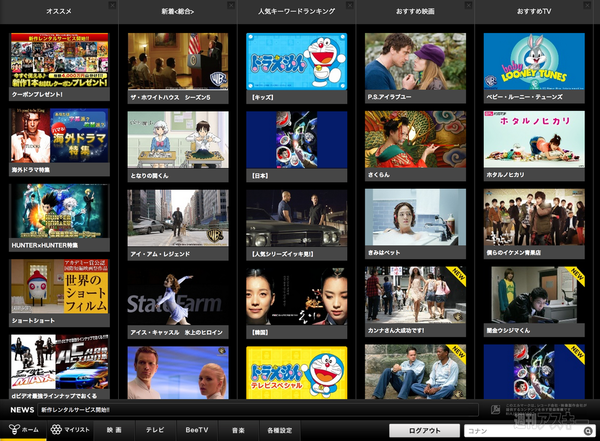The width and height of the screenshot is (600, 441).
Task: Open the 音楽 tab
Action: [238, 430]
